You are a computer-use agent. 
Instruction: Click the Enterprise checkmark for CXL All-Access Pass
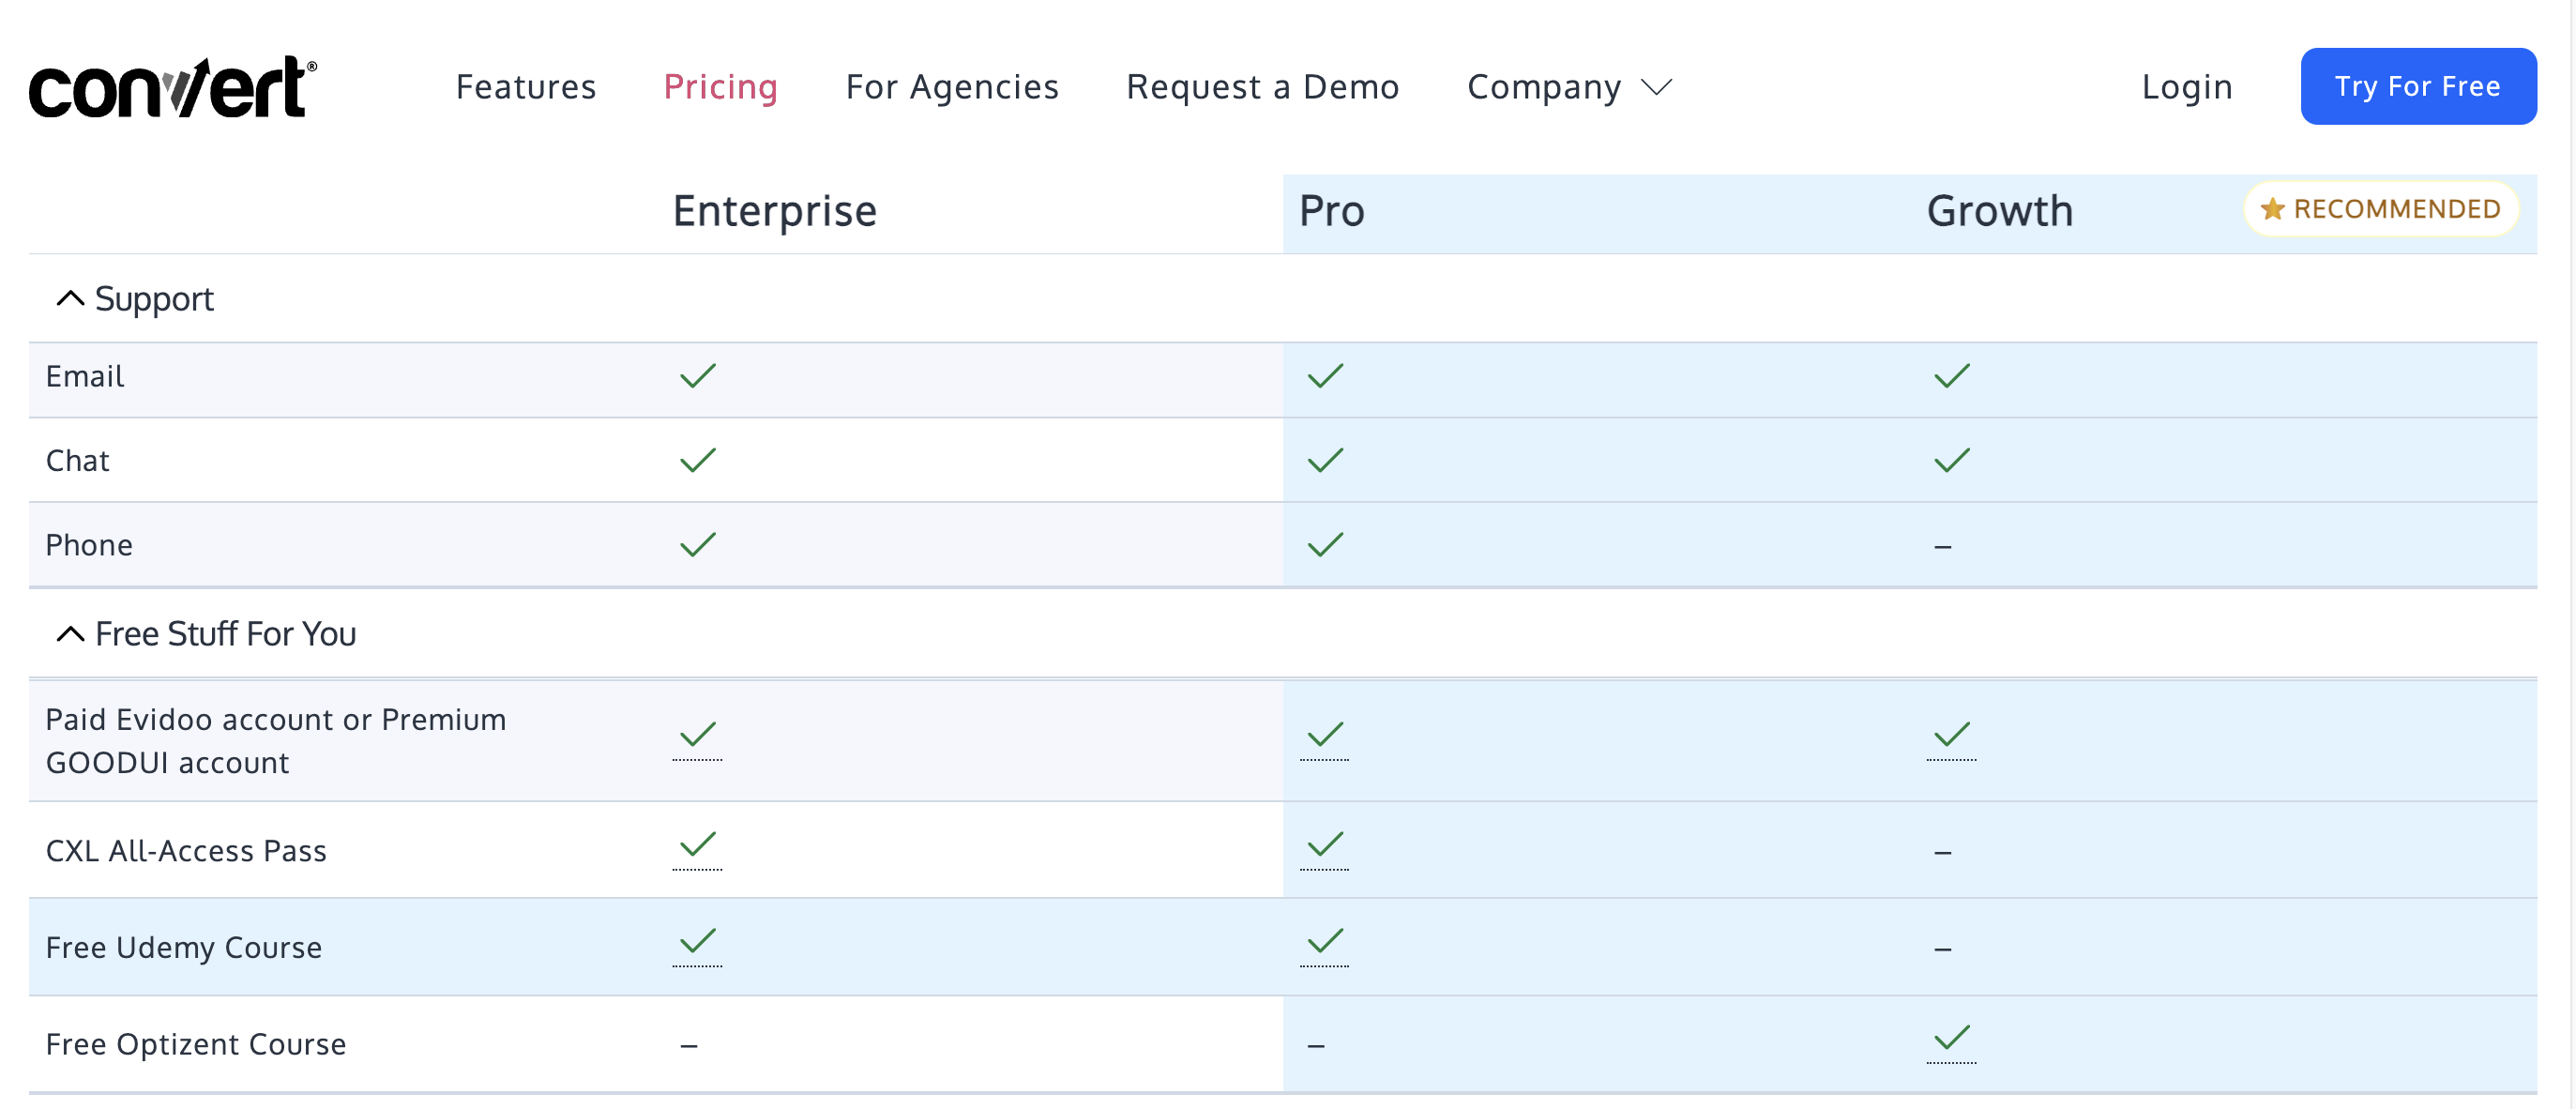[697, 845]
